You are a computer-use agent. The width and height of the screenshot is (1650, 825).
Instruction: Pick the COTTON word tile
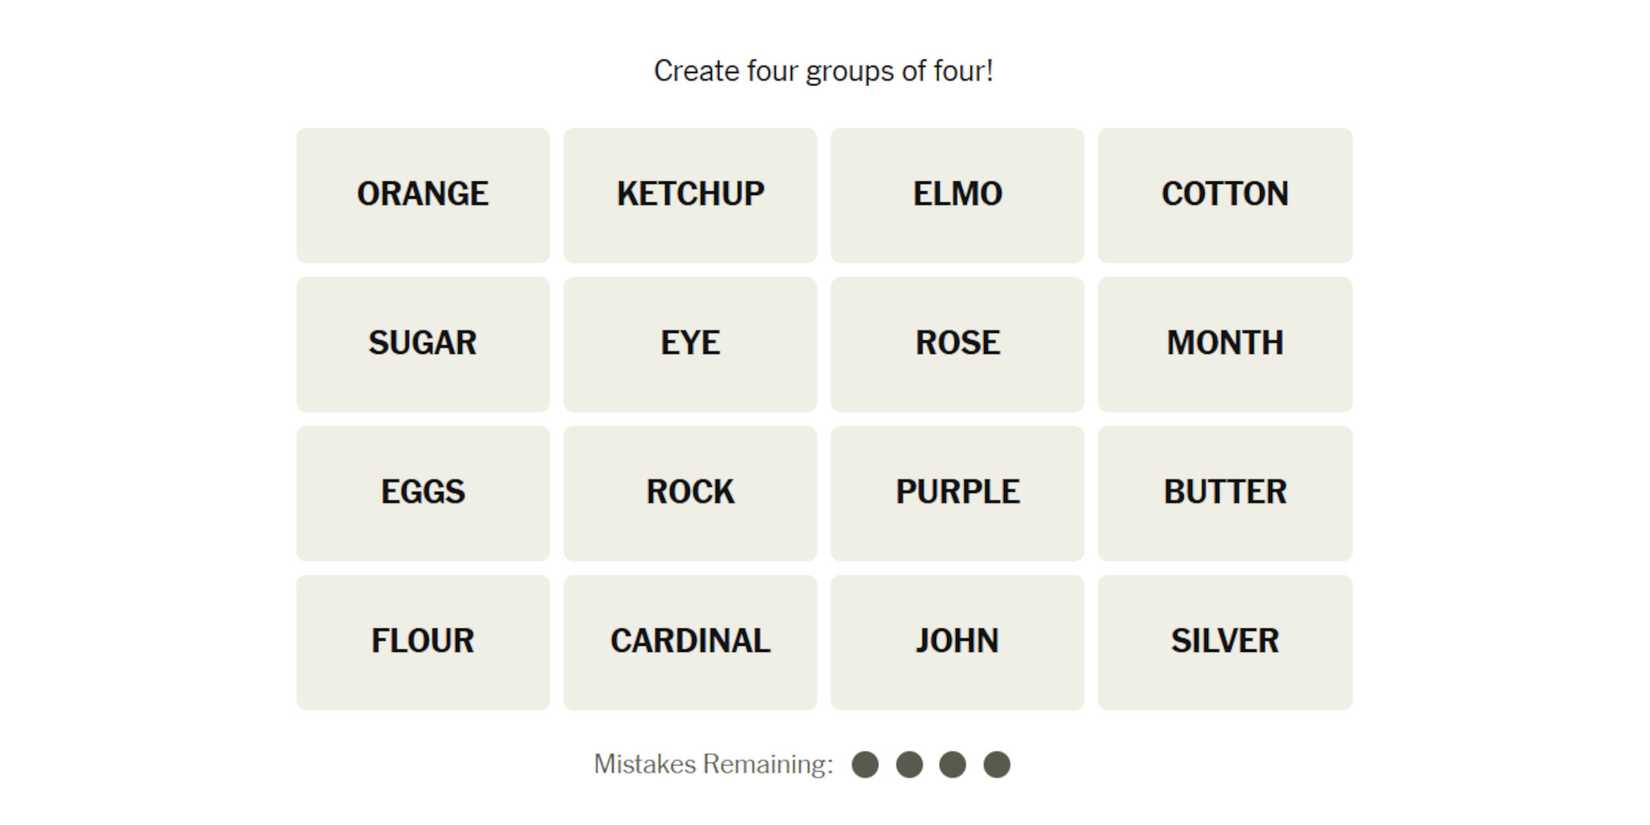(x=1225, y=195)
